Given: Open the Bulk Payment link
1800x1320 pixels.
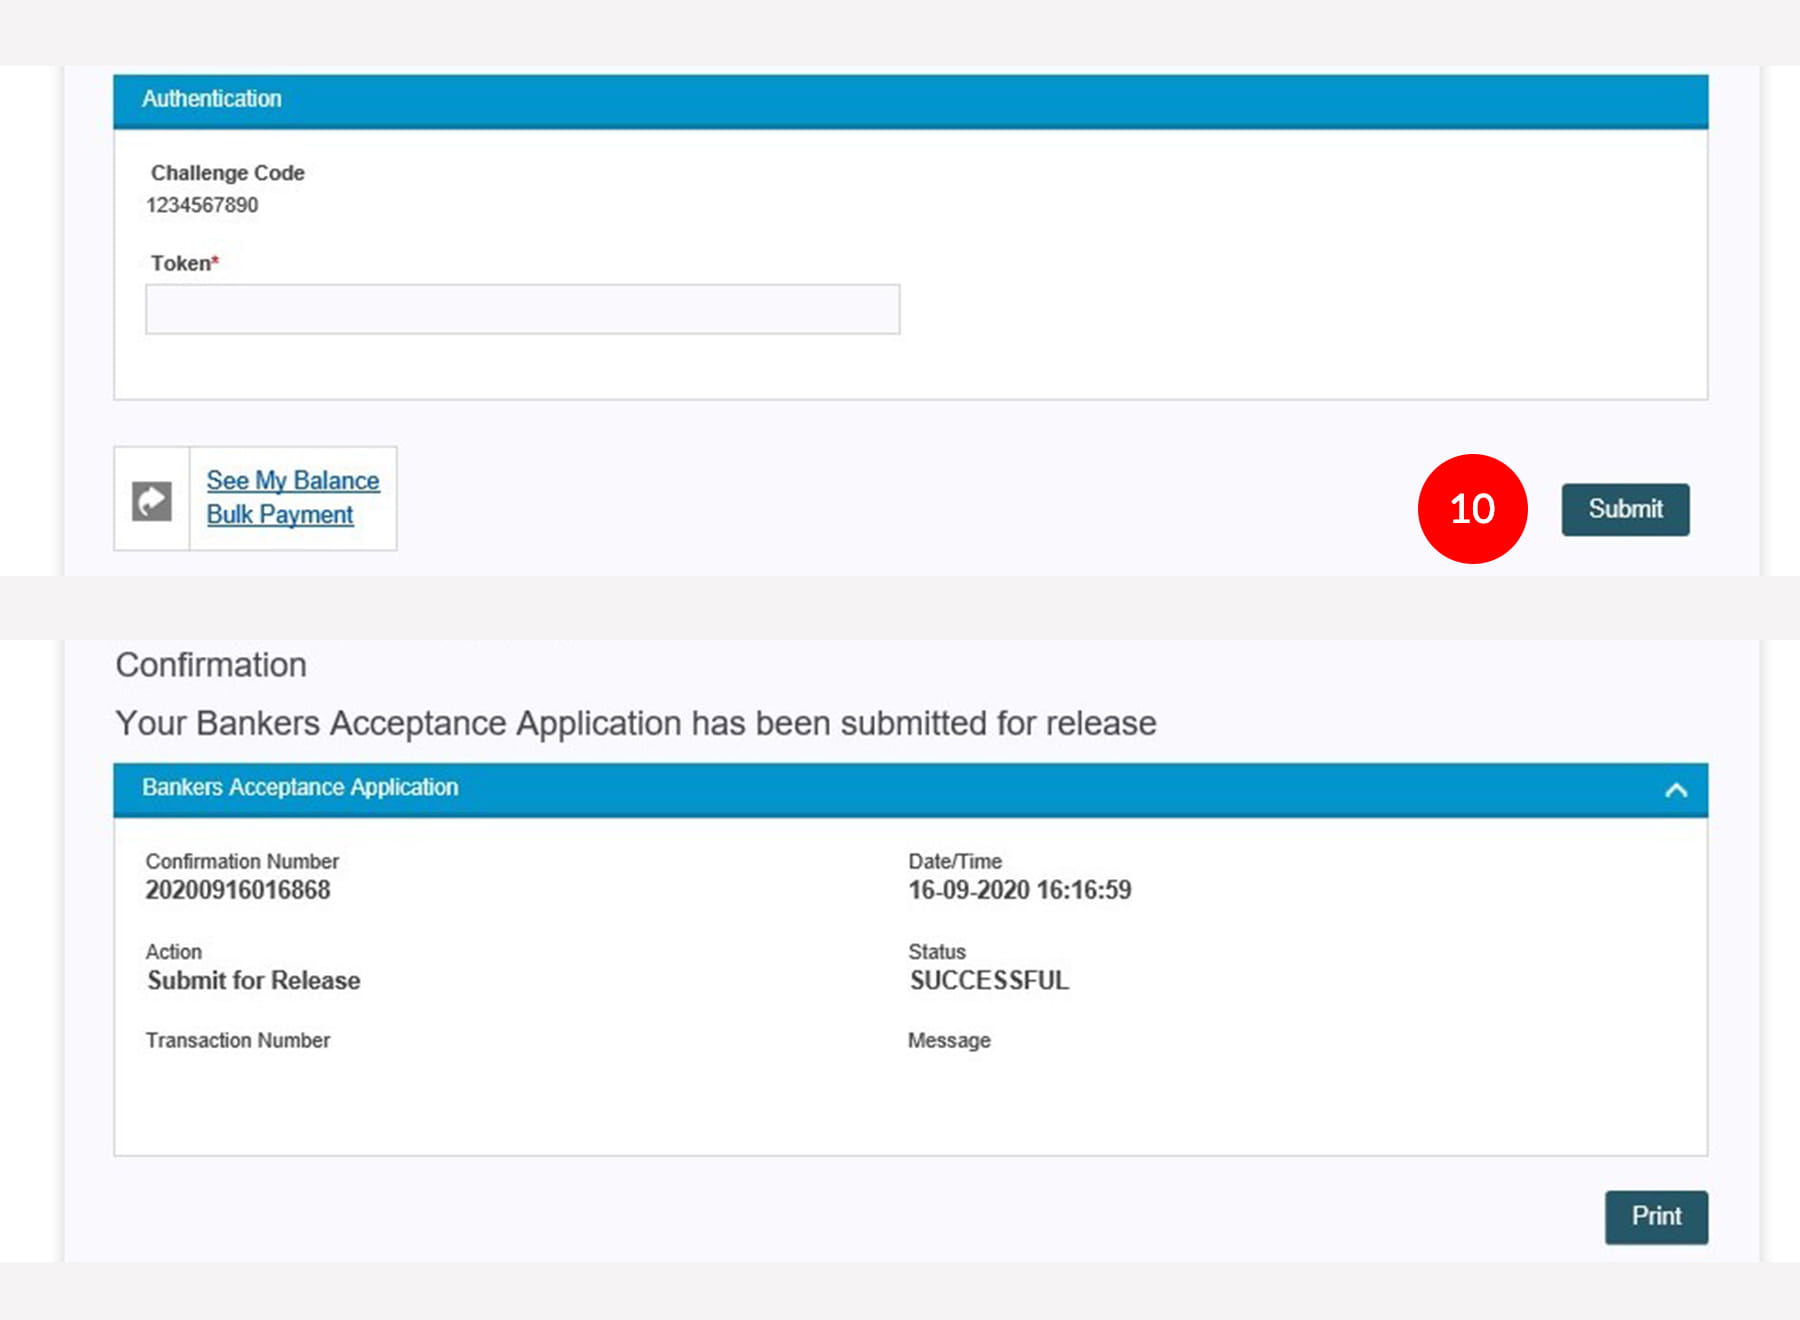Looking at the screenshot, I should tap(280, 515).
